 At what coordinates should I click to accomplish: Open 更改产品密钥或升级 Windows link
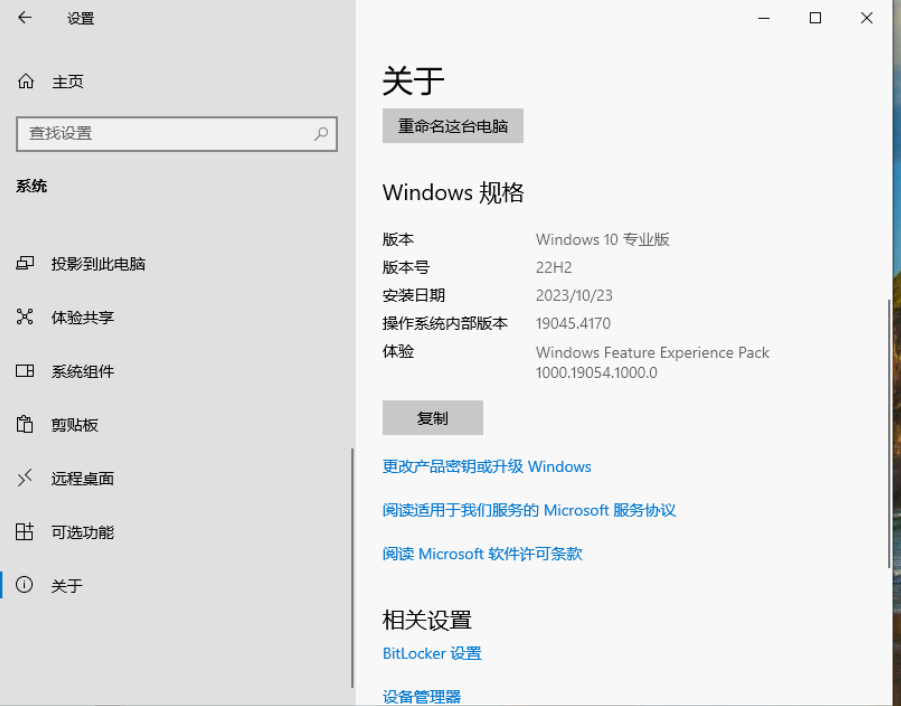pyautogui.click(x=487, y=466)
